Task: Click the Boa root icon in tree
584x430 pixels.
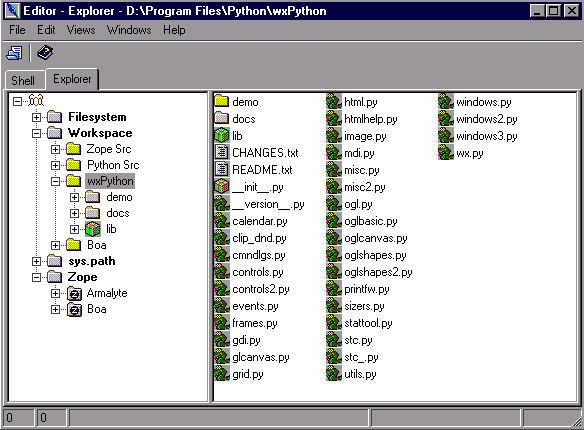Action: (x=36, y=101)
